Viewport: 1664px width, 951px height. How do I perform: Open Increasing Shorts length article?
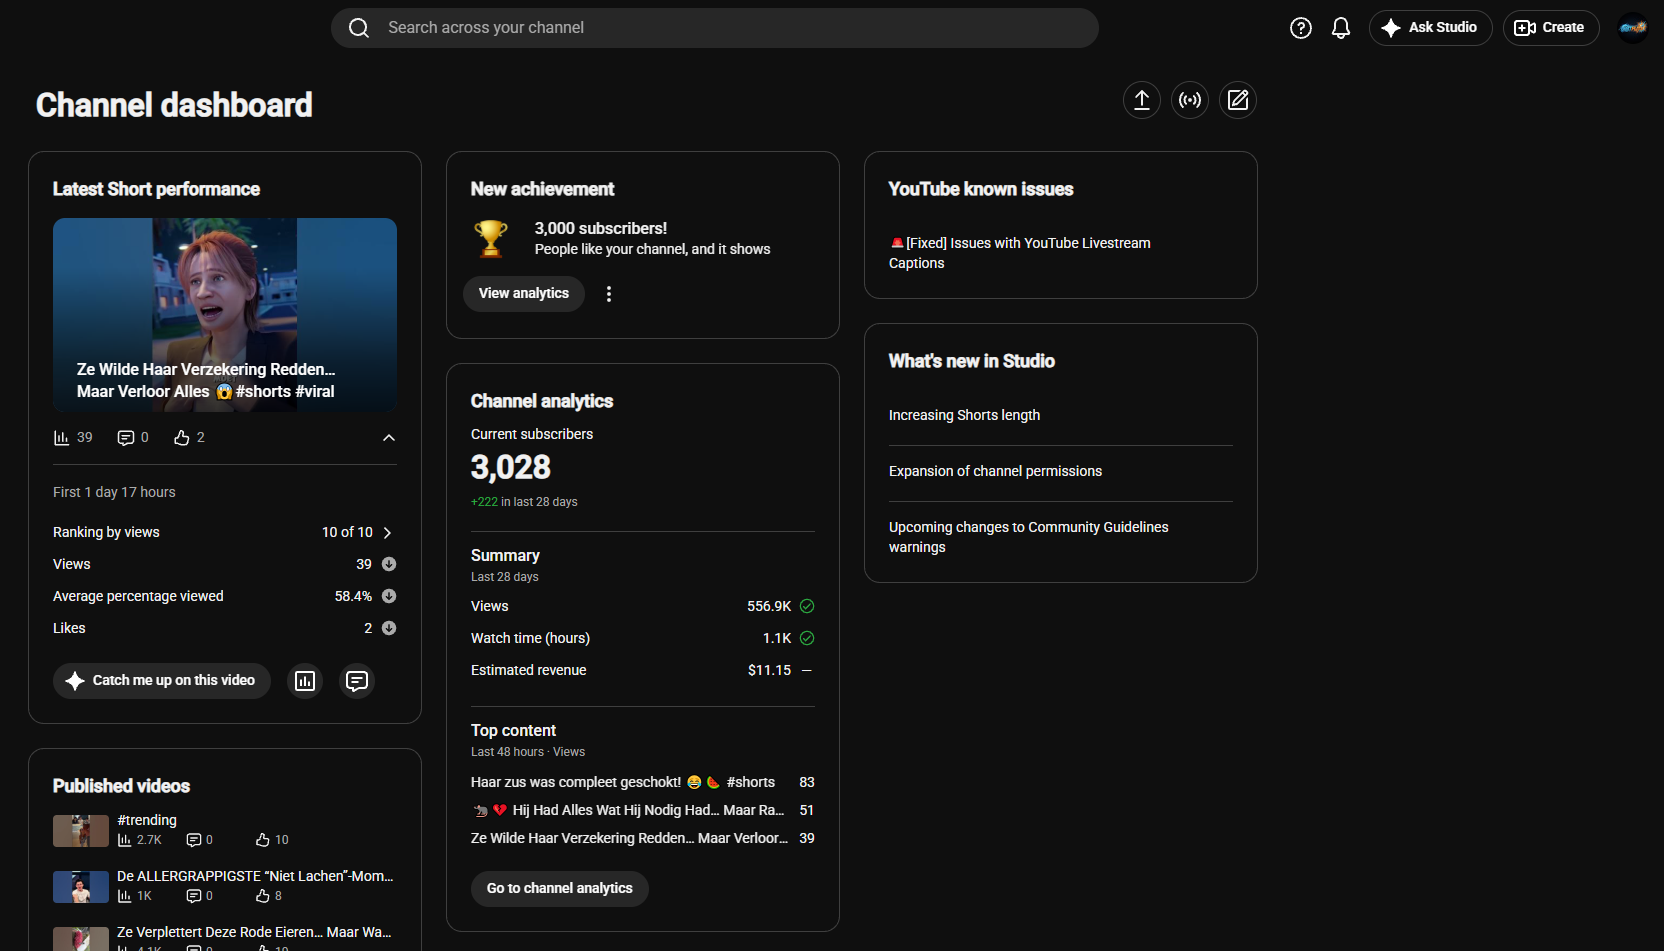(964, 415)
